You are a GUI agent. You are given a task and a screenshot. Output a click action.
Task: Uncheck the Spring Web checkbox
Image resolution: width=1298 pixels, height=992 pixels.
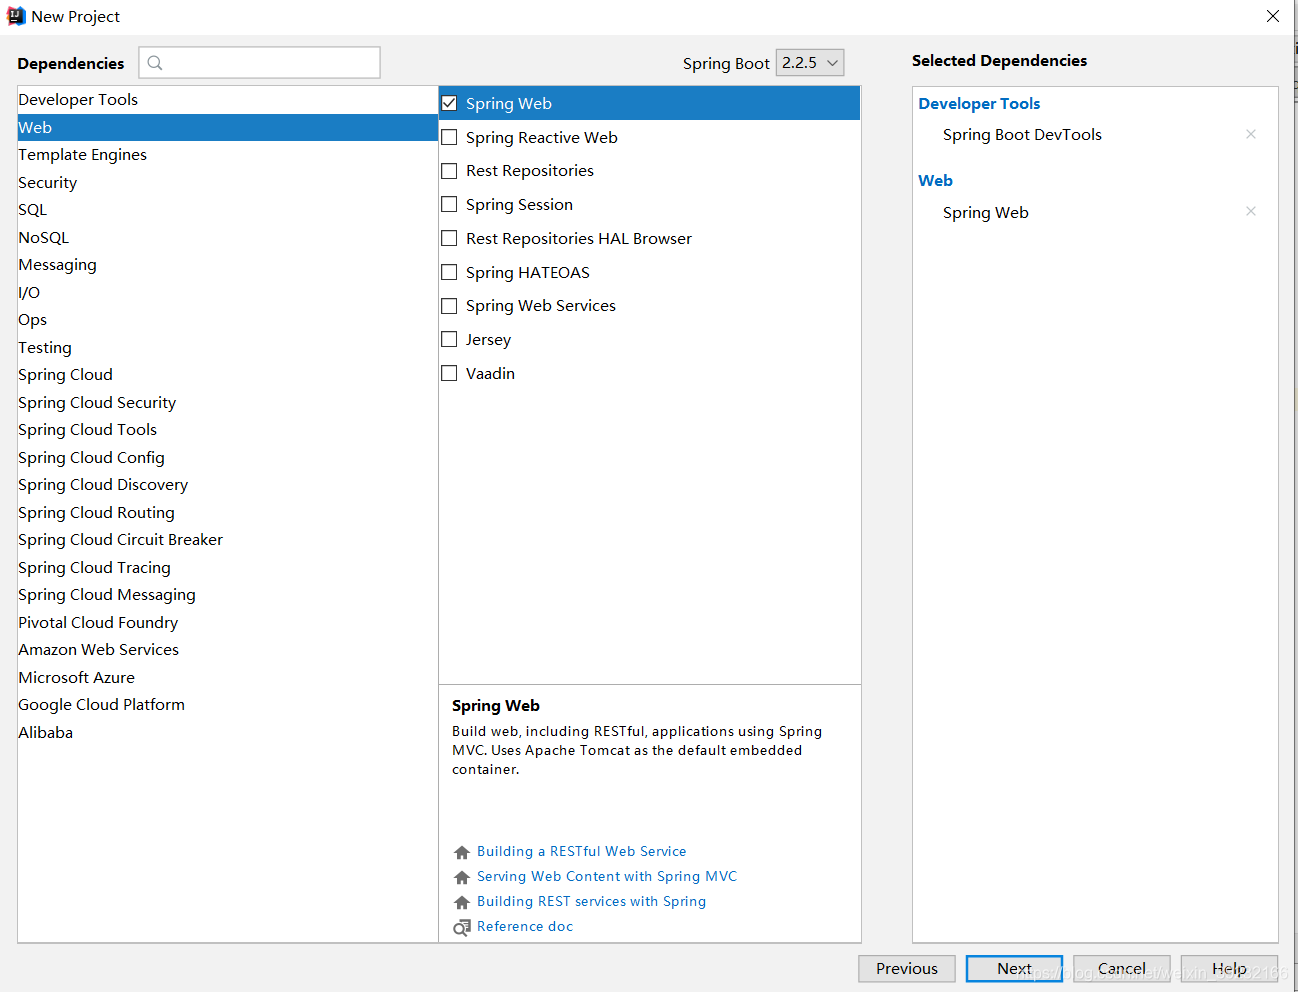pyautogui.click(x=449, y=103)
